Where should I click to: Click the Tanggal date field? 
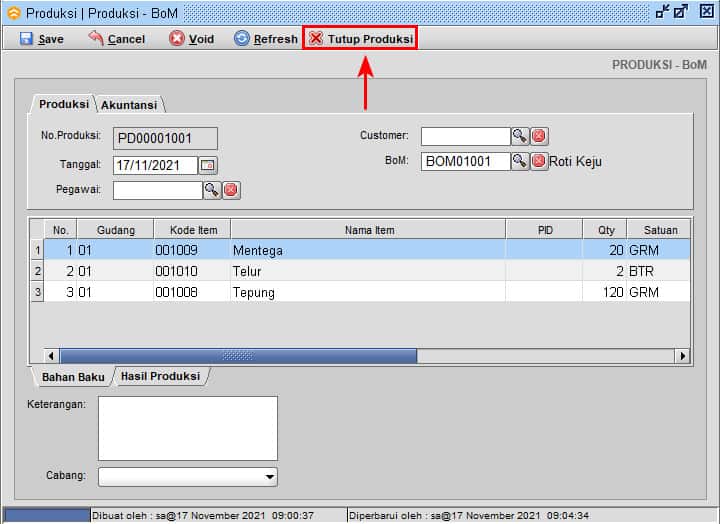pos(155,165)
